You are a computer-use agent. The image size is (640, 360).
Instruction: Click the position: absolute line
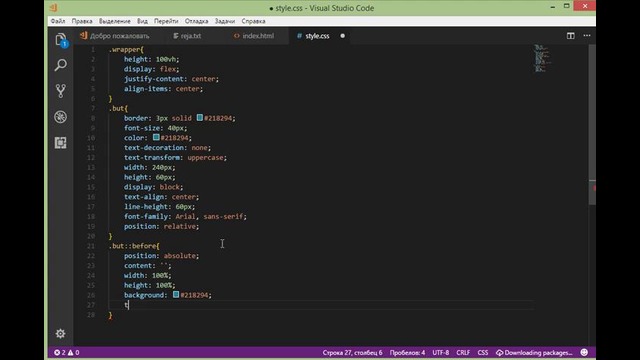pos(162,256)
